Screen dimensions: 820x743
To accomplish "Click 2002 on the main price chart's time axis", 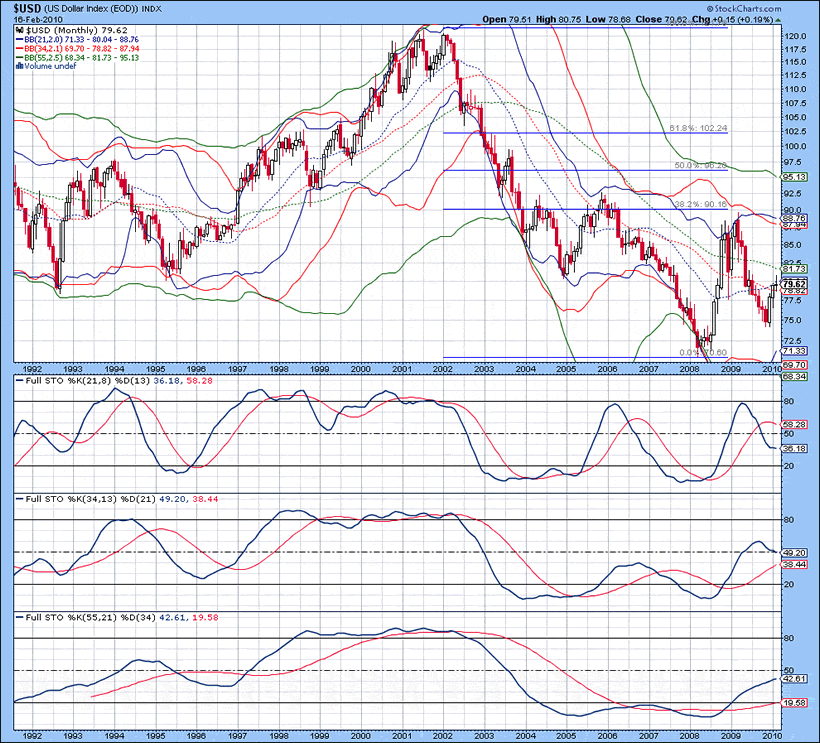I will pyautogui.click(x=444, y=368).
